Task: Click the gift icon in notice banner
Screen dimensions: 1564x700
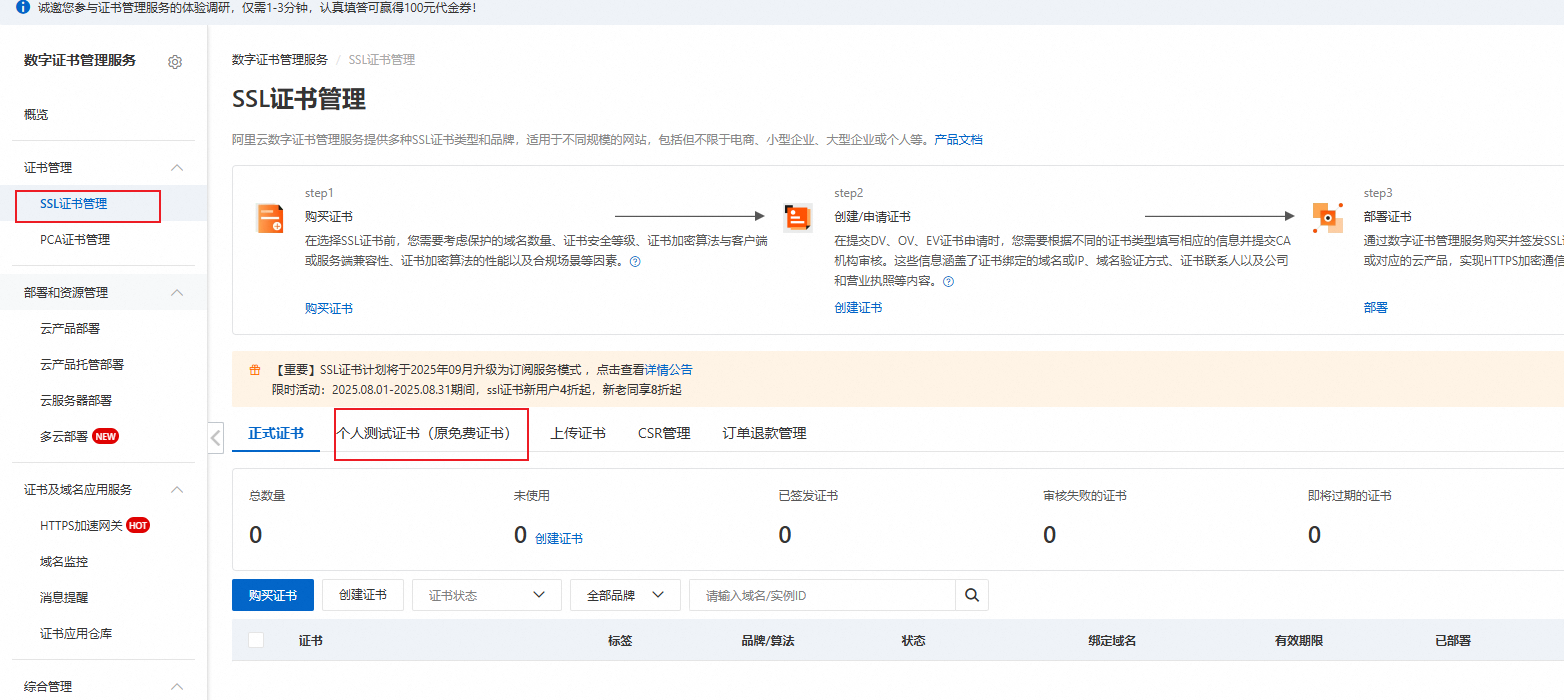Action: tap(255, 370)
